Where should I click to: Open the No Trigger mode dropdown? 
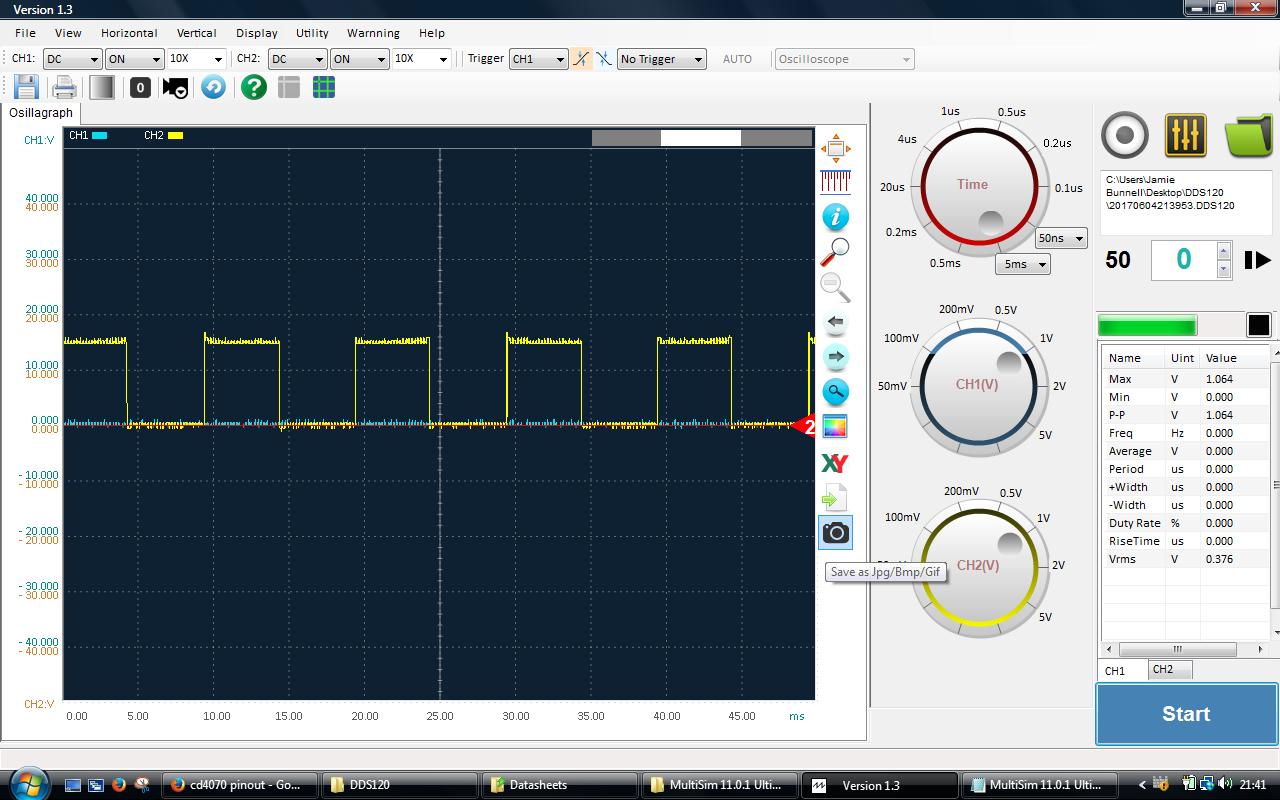(x=662, y=59)
